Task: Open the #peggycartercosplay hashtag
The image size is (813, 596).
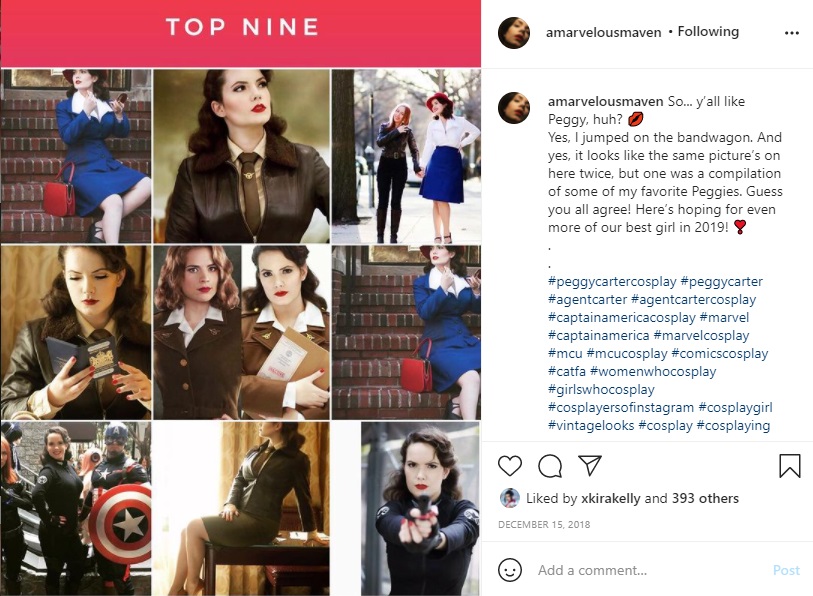Action: 612,282
